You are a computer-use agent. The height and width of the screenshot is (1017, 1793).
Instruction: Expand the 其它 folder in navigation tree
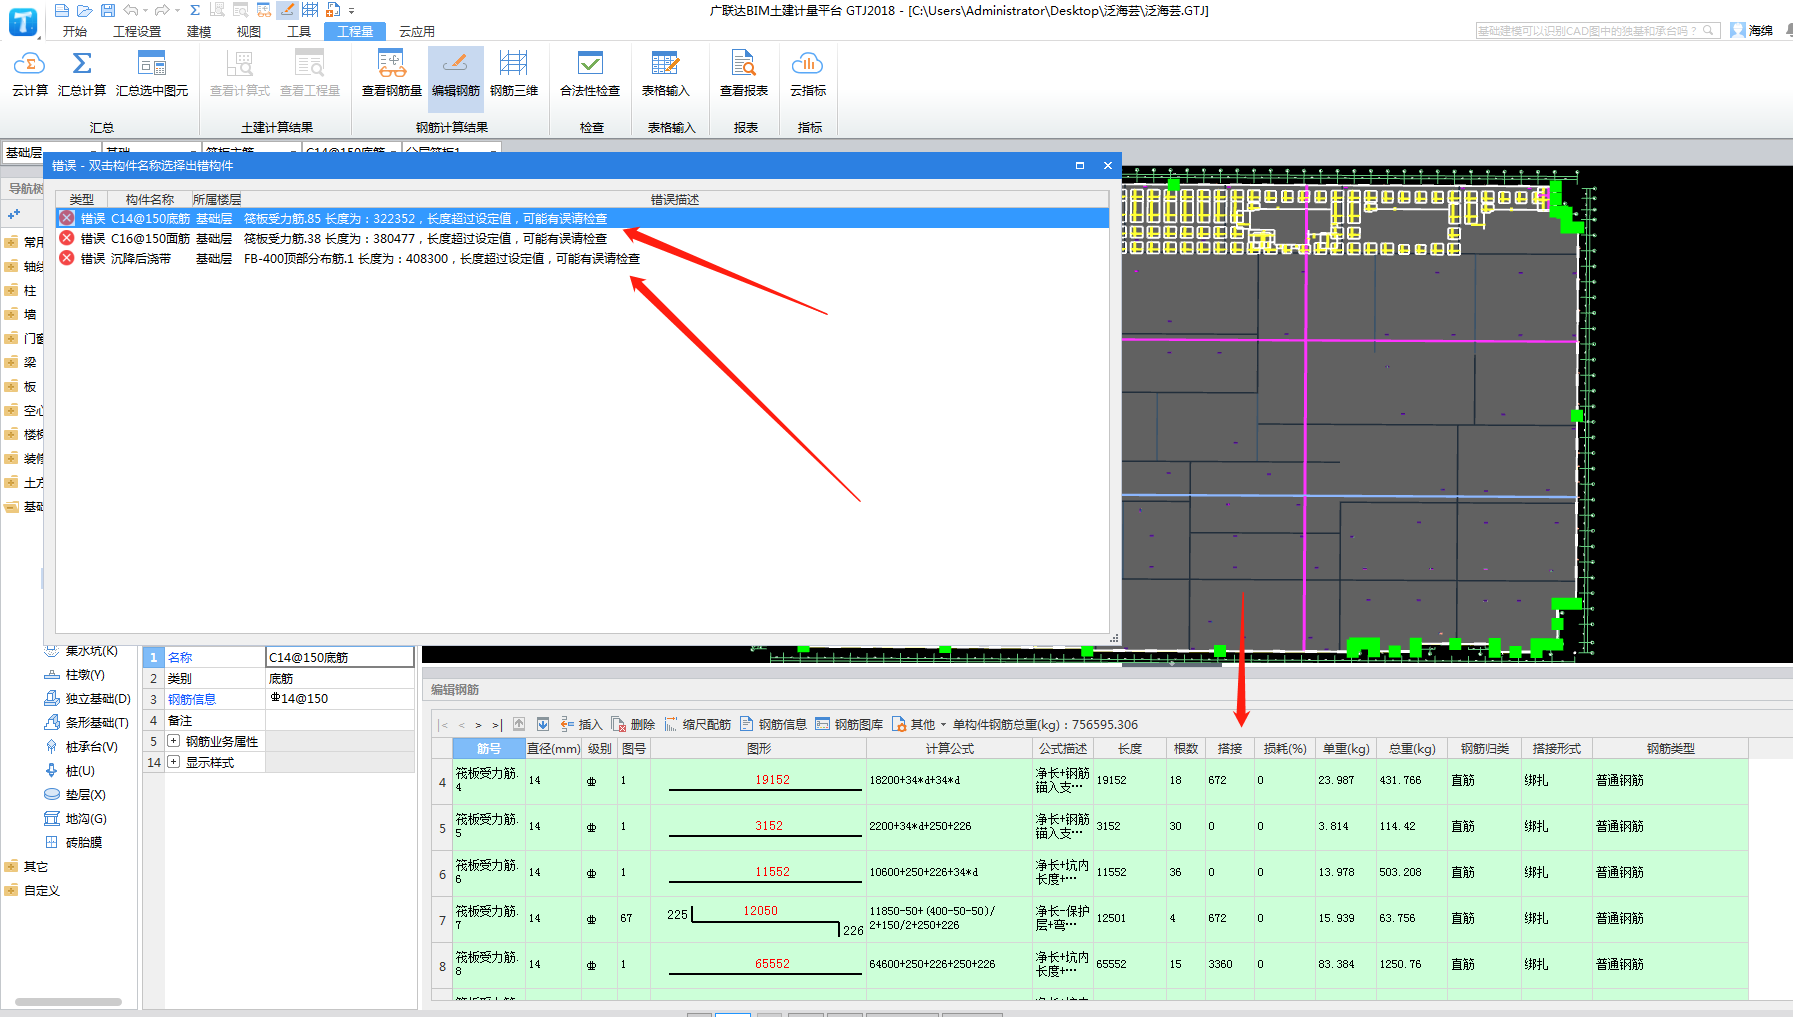point(11,866)
